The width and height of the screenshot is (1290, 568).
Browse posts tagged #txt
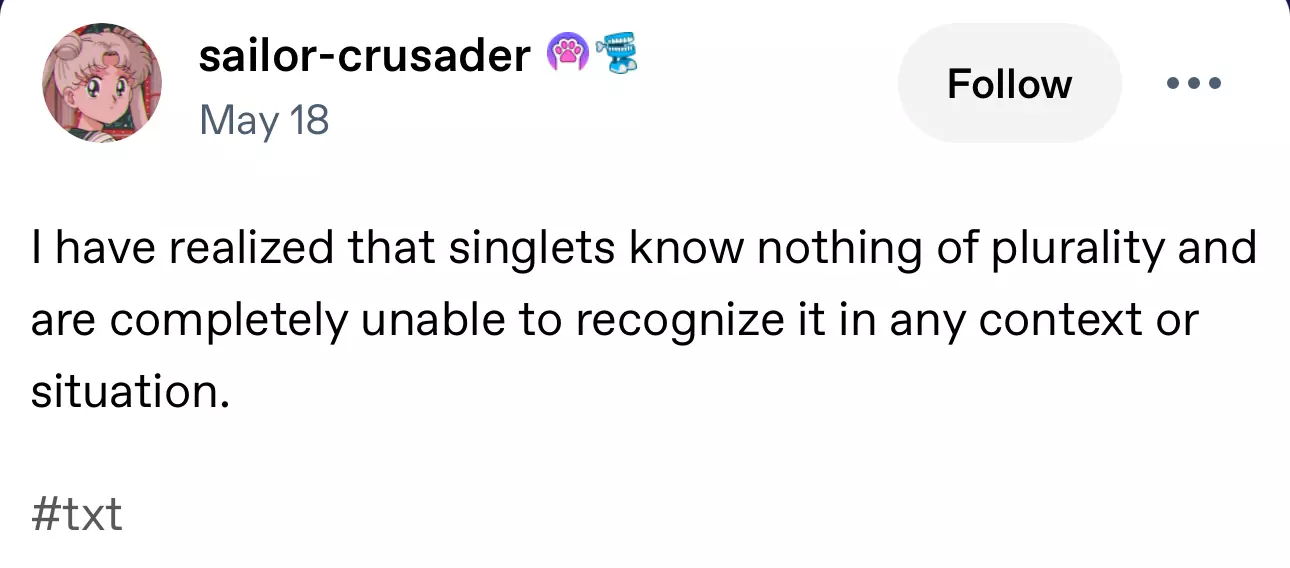pos(77,514)
